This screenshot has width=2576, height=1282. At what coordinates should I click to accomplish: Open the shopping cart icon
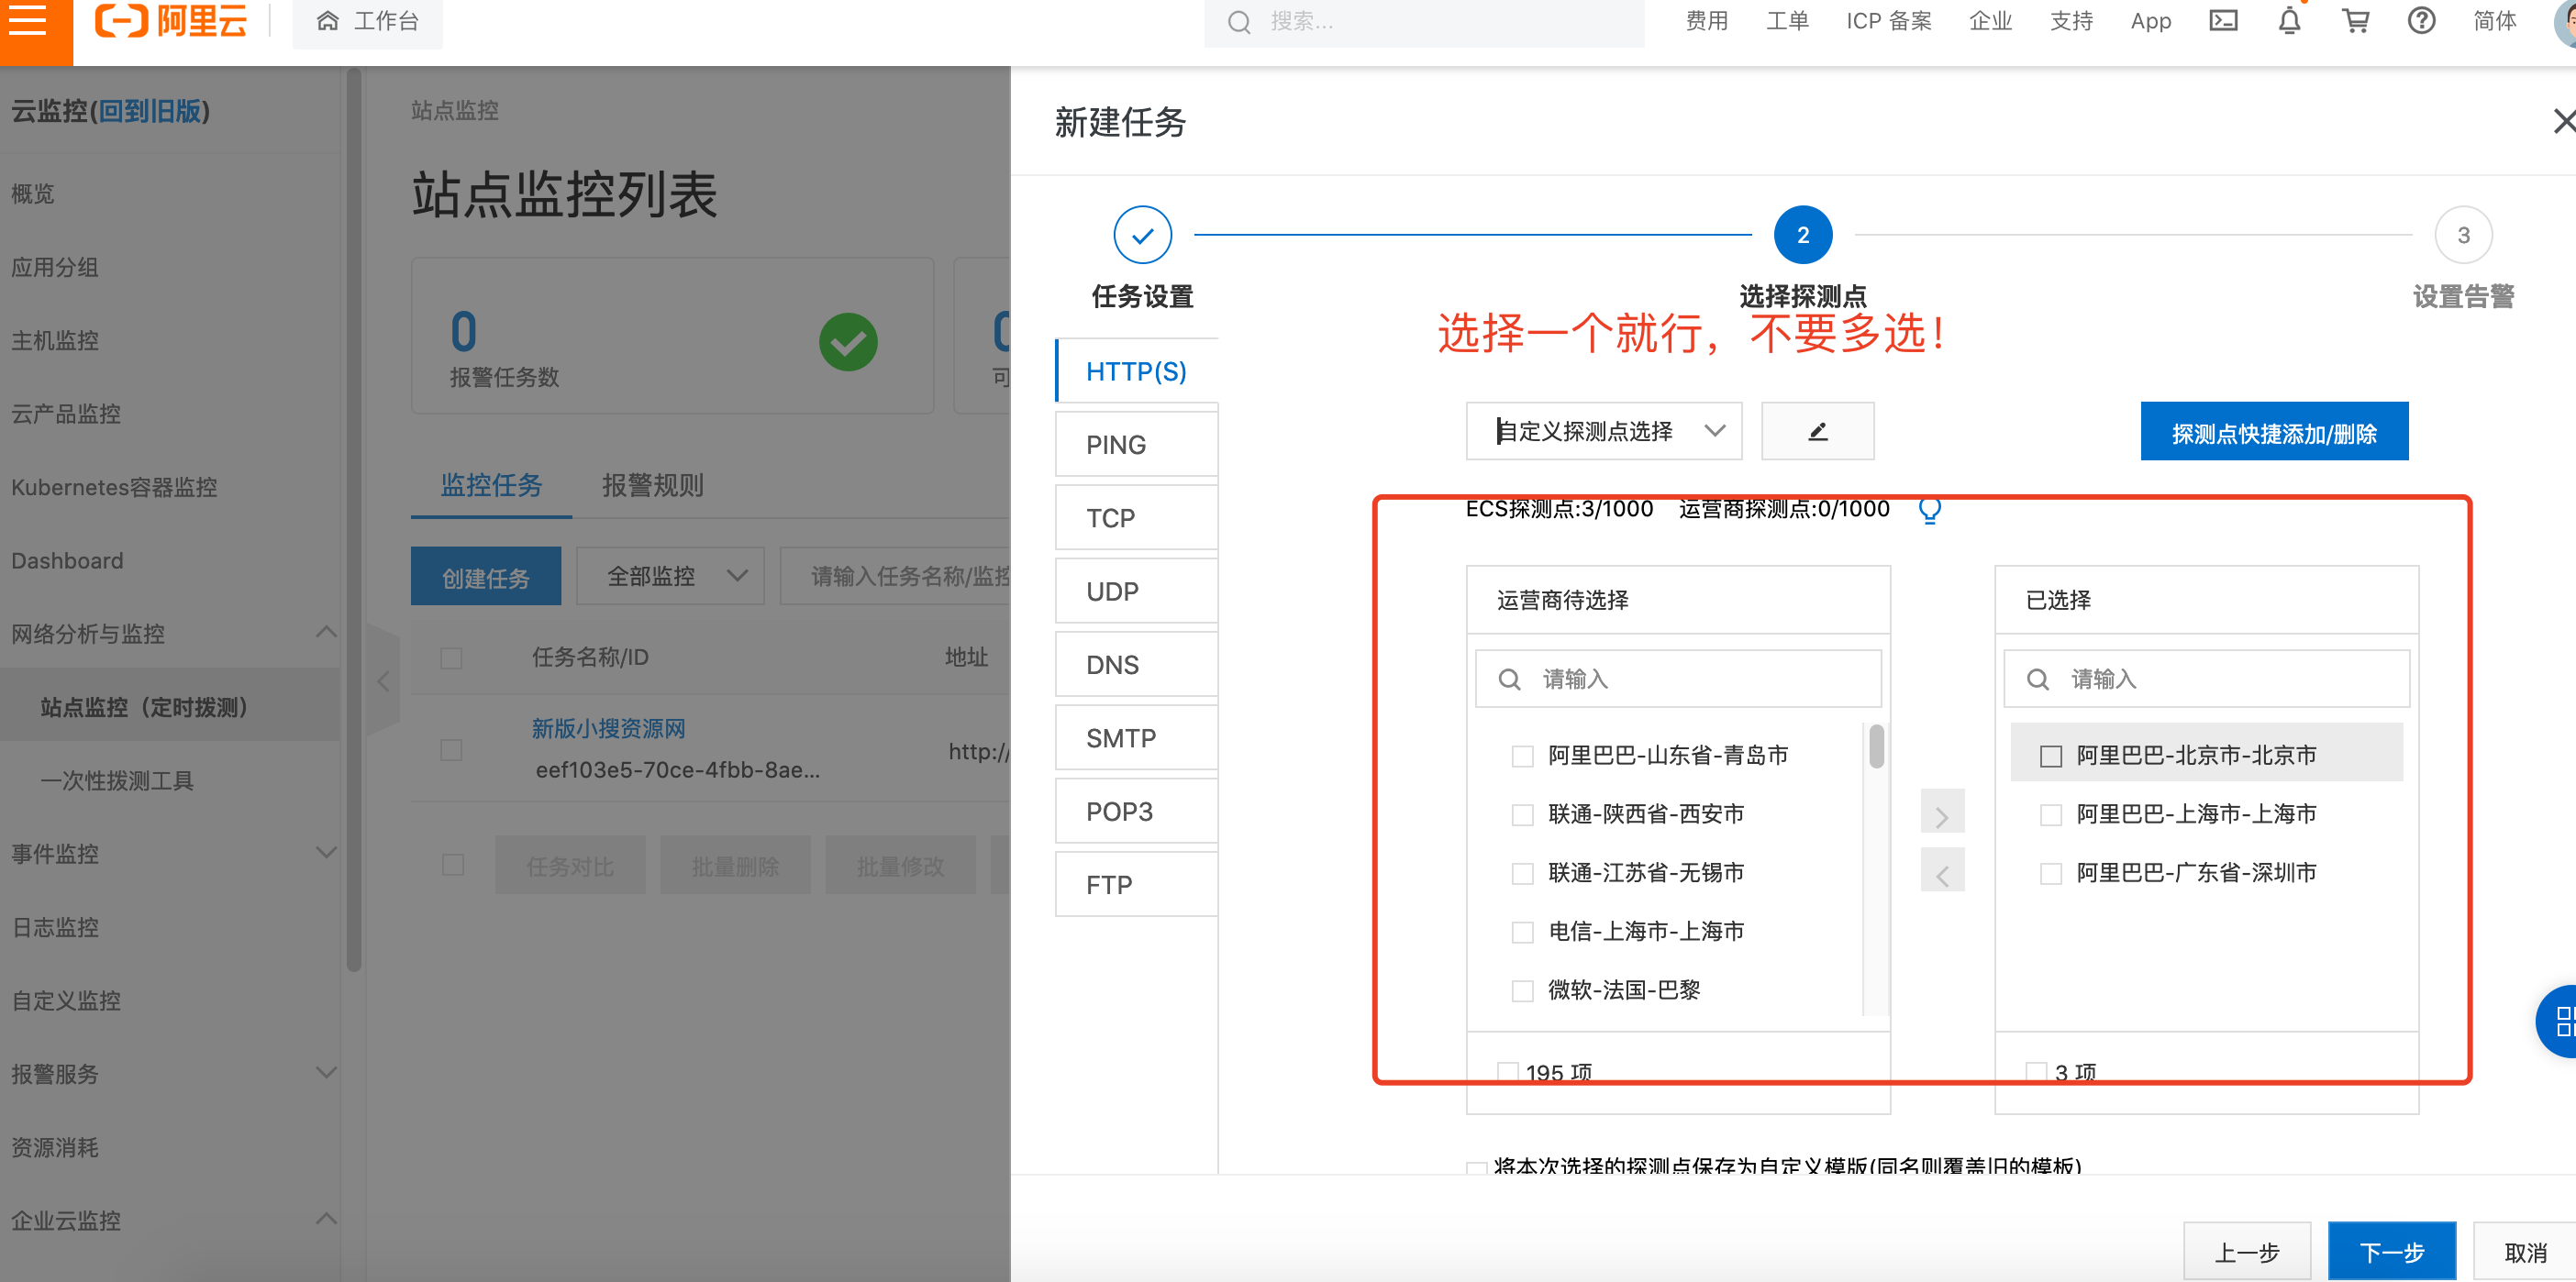point(2355,21)
